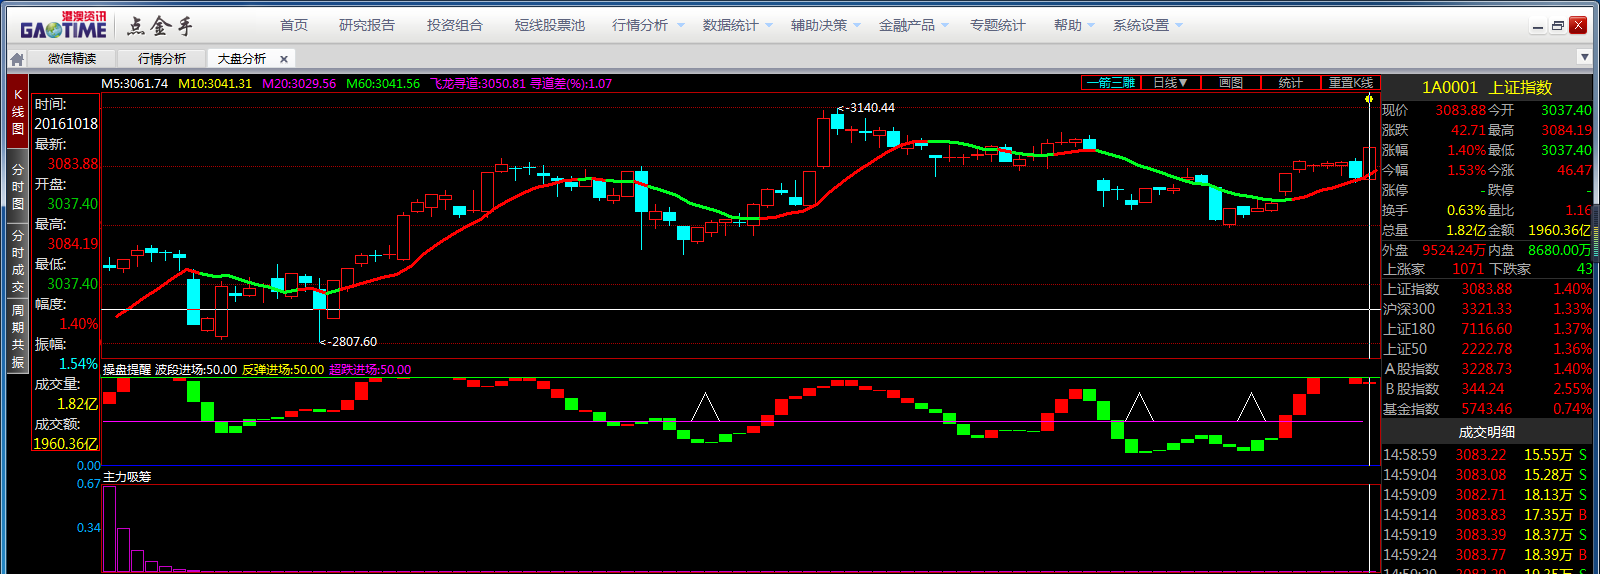1600x574 pixels.
Task: Switch to K线图 side view
Action: 18,112
